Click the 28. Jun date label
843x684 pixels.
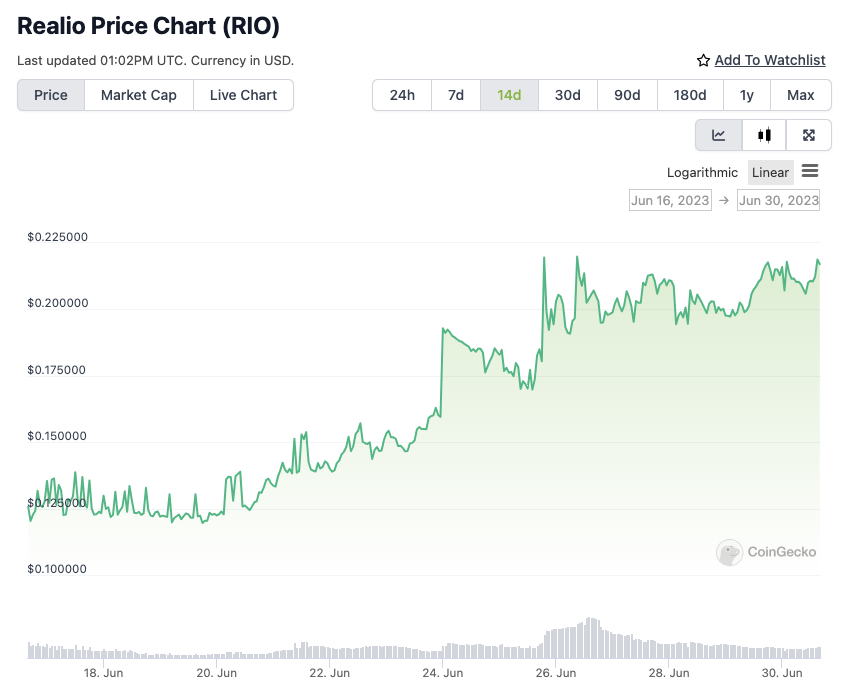(x=669, y=673)
